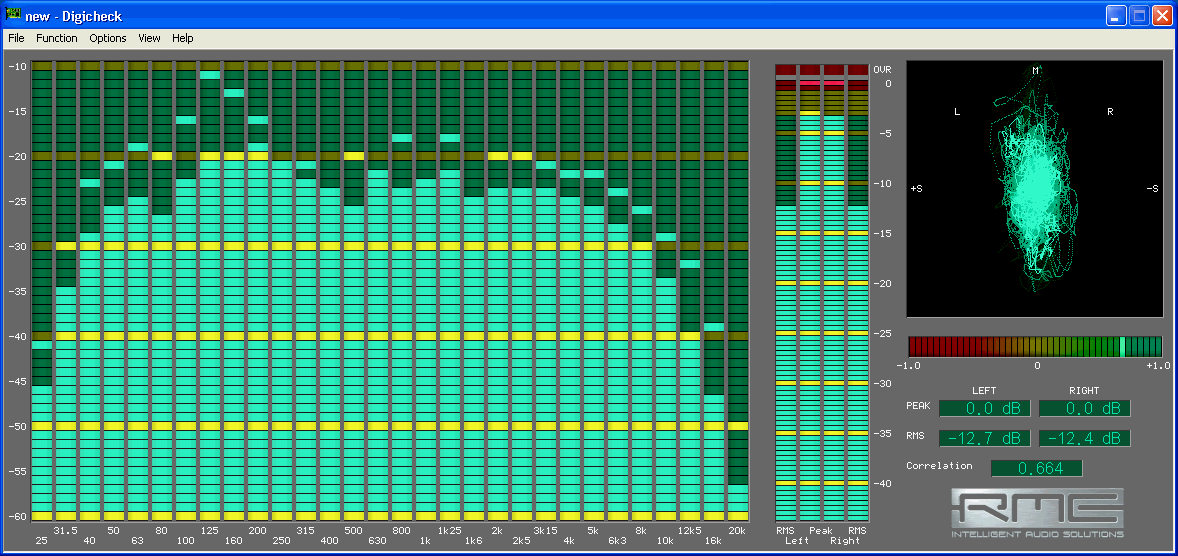Click the stereo correlation meter bar
Image resolution: width=1178 pixels, height=556 pixels.
point(1035,346)
